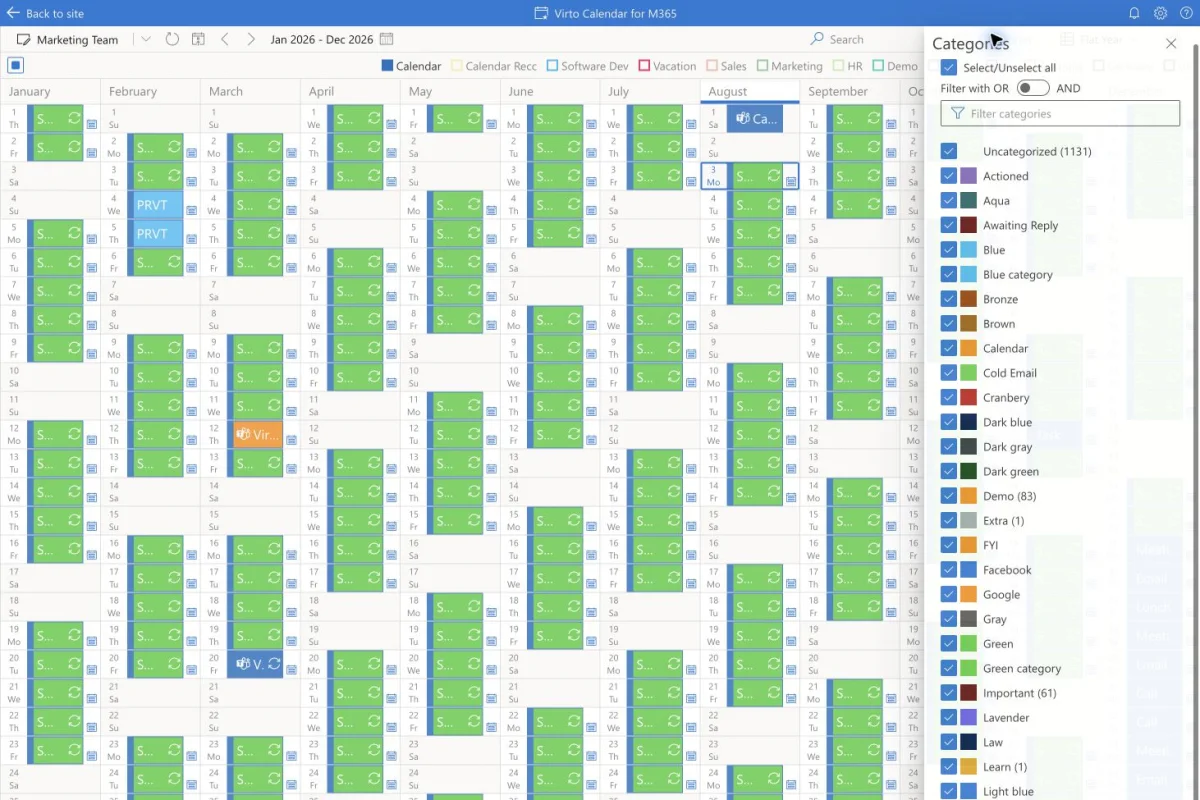Open first PRVT event on February 4

coord(155,205)
